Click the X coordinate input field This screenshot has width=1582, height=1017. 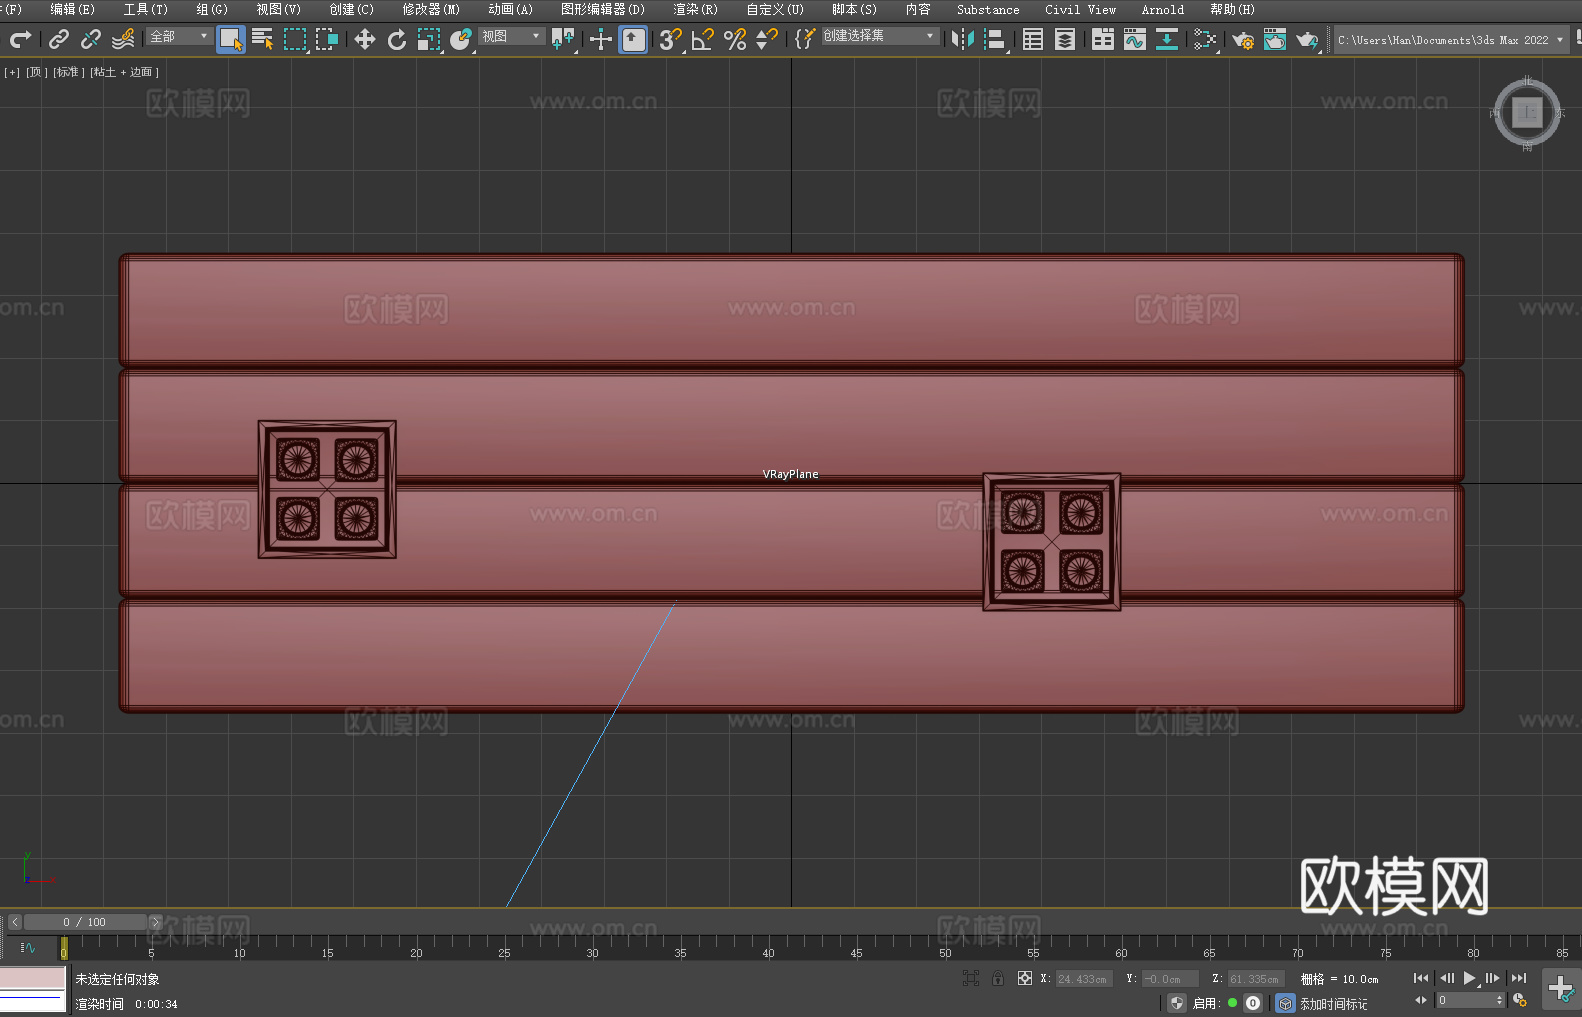[x=1083, y=979]
